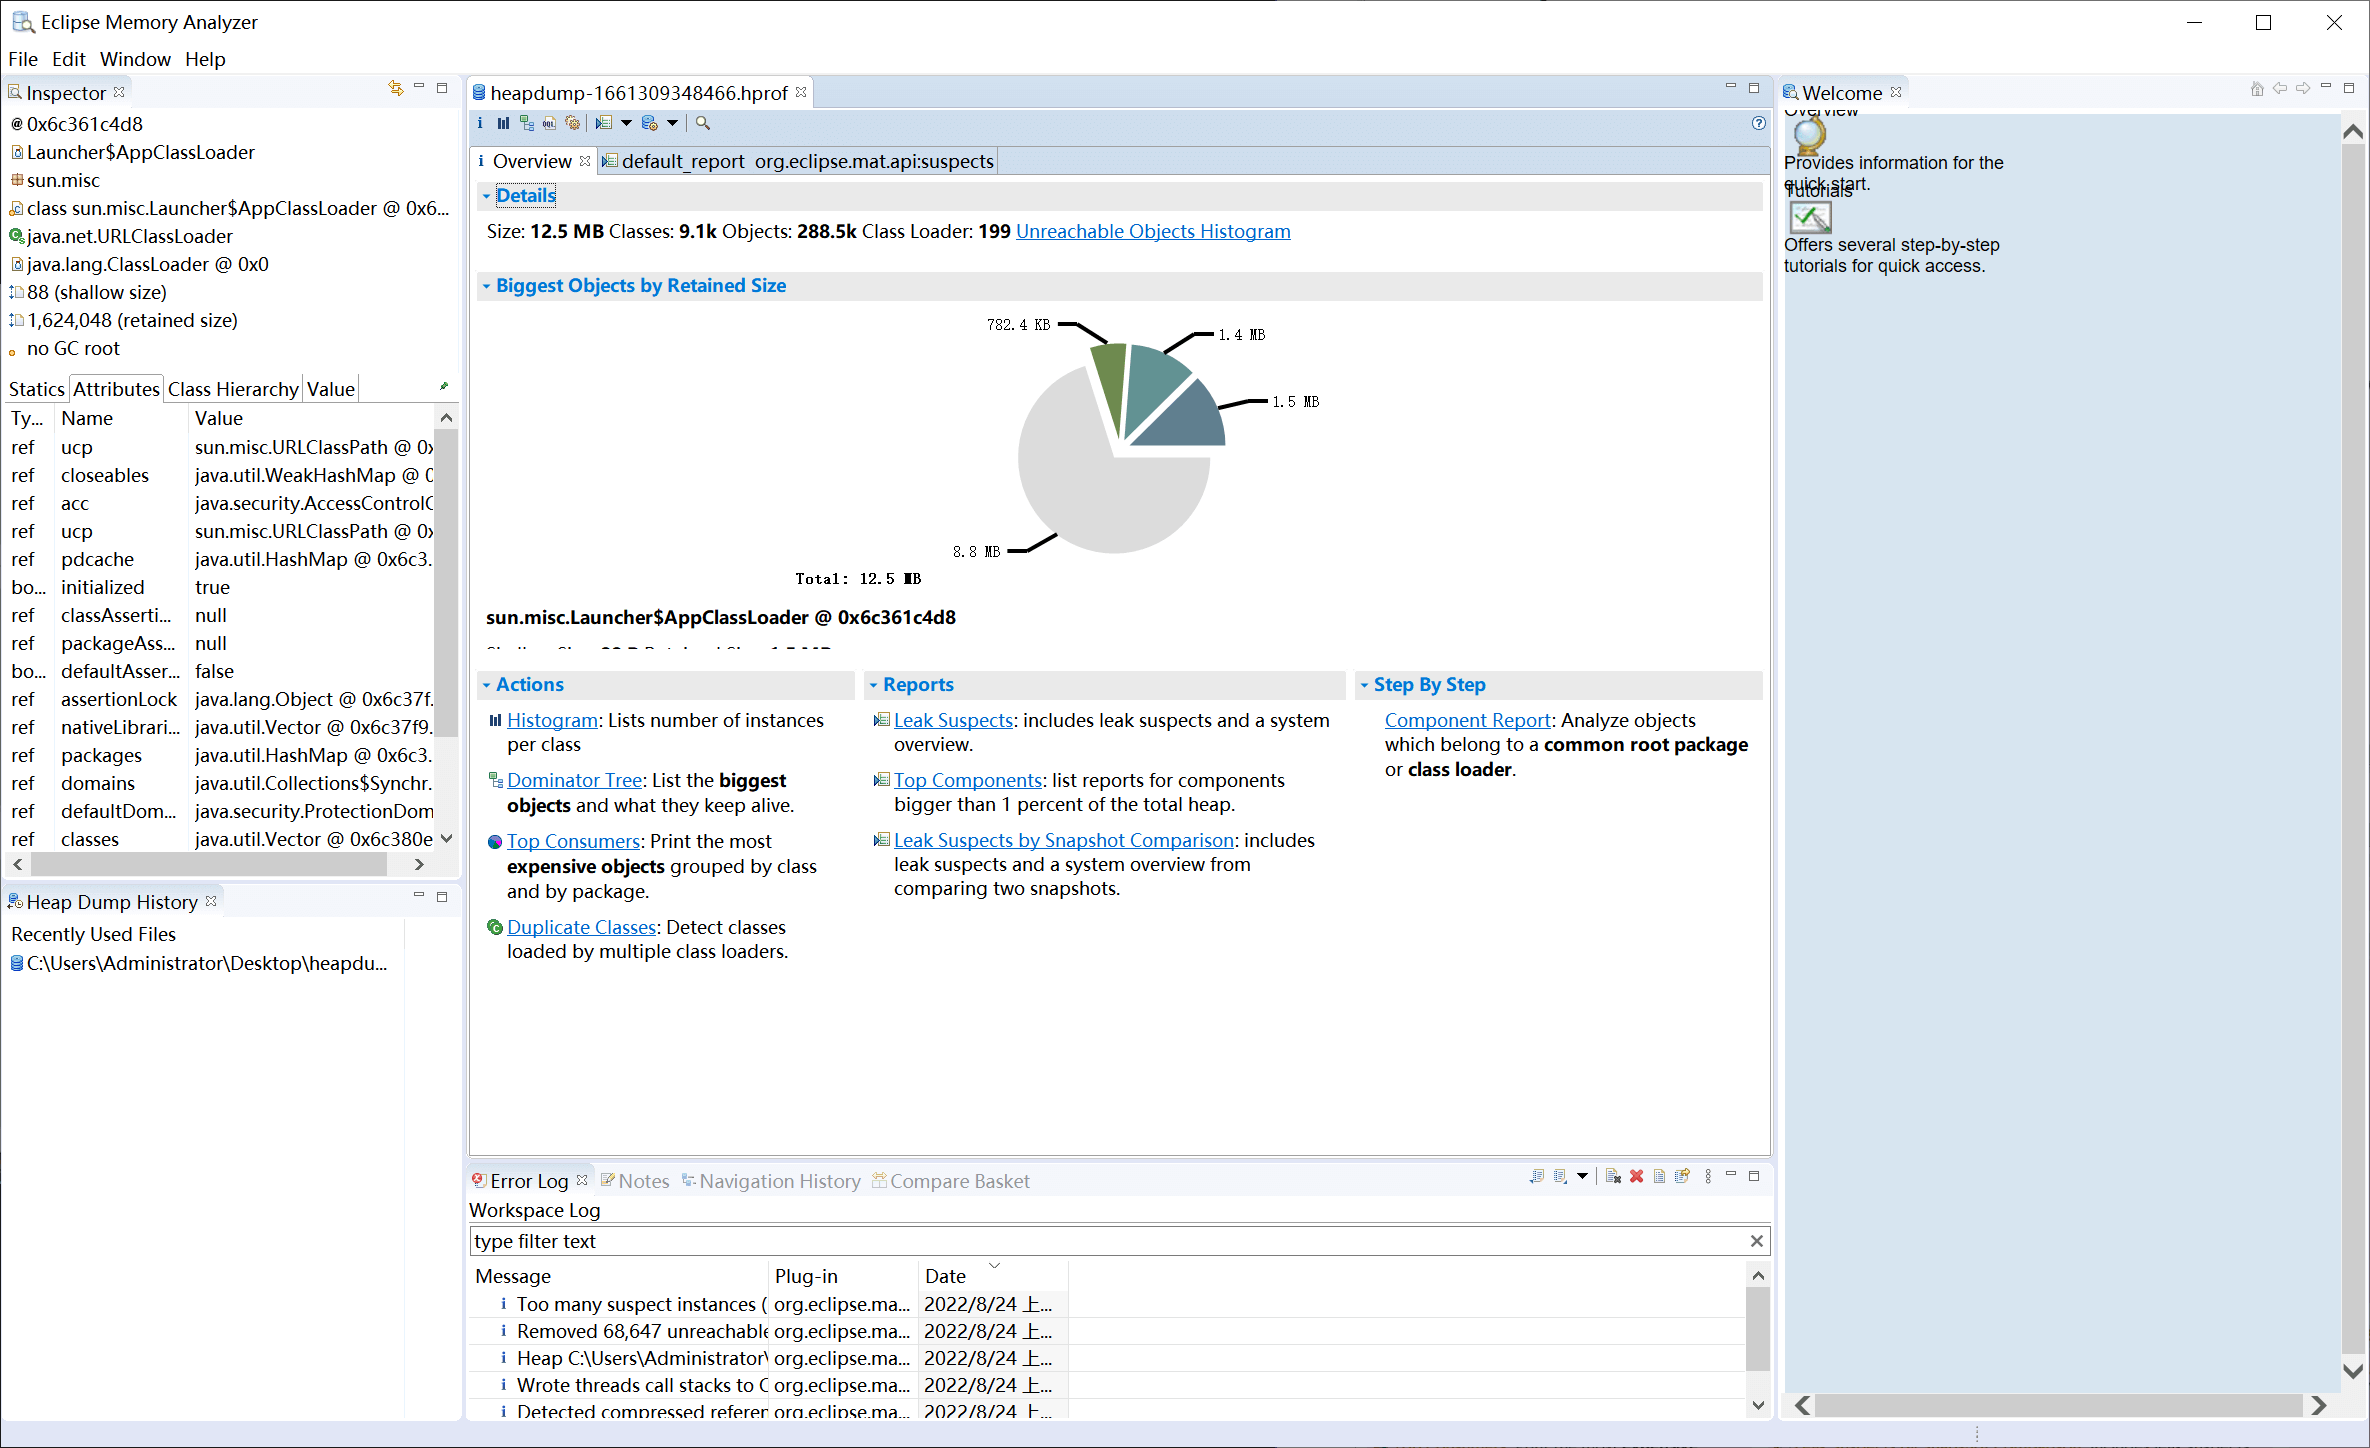The image size is (2370, 1448).
Task: Click the Export Log icon in Error Log
Action: 1537,1176
